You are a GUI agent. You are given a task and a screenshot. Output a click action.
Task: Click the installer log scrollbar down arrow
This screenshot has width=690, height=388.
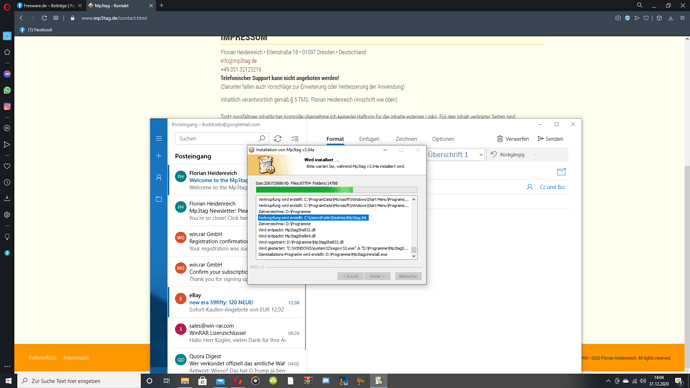(x=414, y=256)
